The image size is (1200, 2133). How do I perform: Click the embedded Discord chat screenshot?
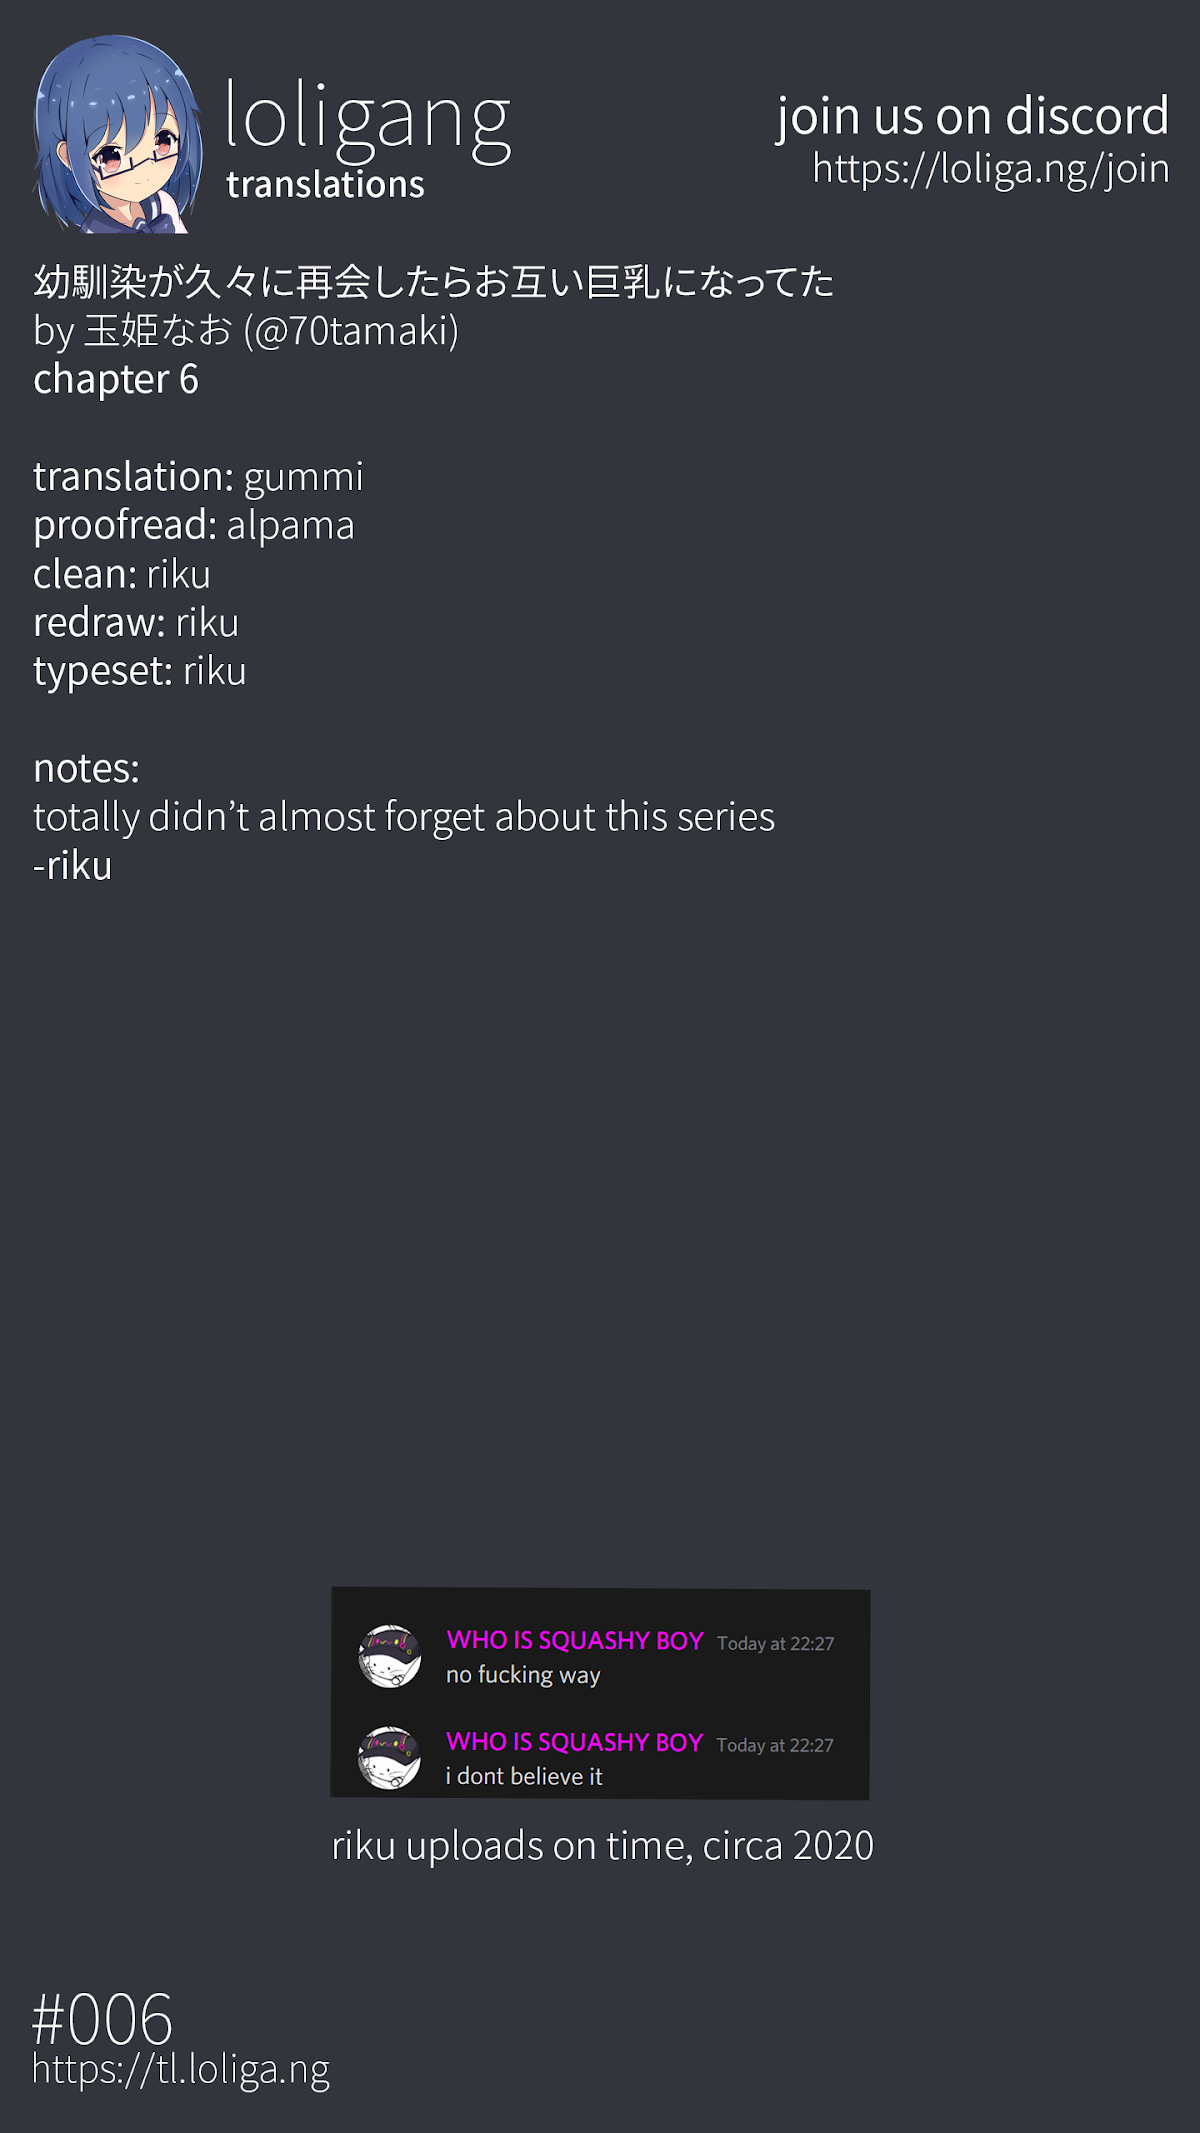[600, 1693]
